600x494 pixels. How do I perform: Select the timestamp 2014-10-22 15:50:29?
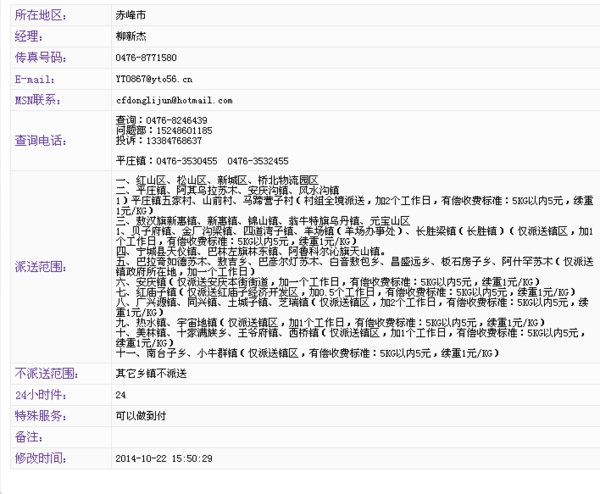165,458
